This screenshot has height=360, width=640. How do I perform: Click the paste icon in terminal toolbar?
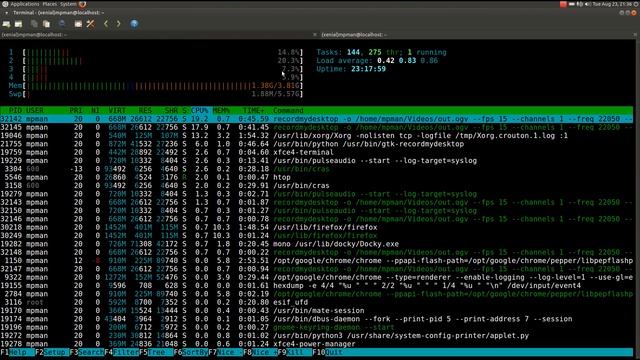[47, 24]
